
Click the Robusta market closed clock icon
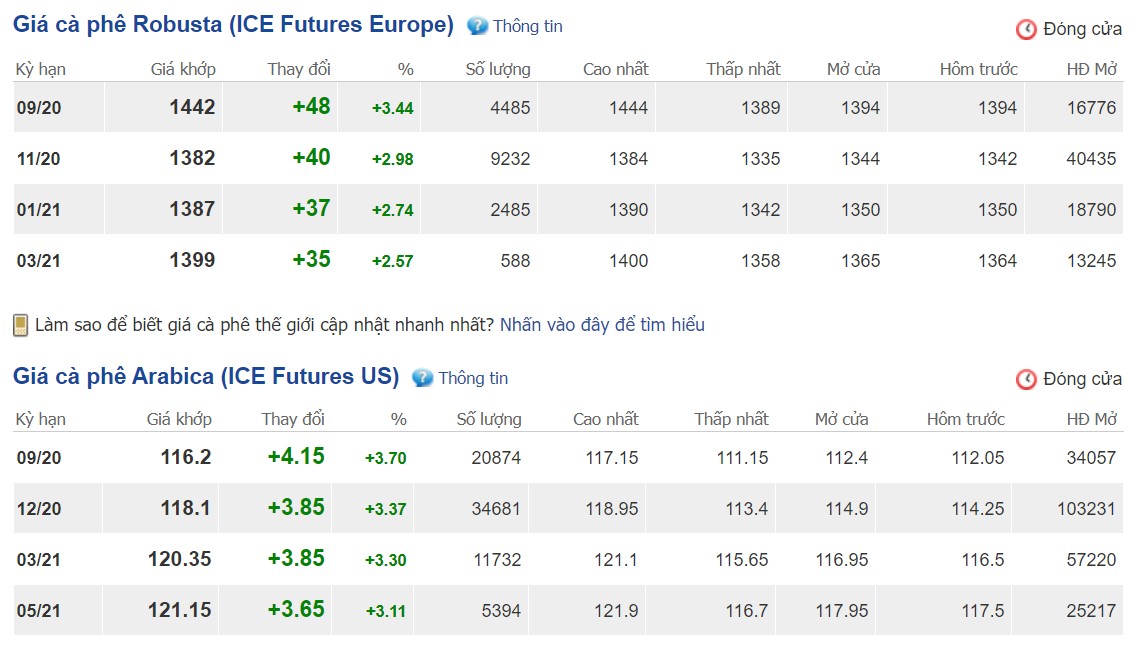[x=1026, y=29]
